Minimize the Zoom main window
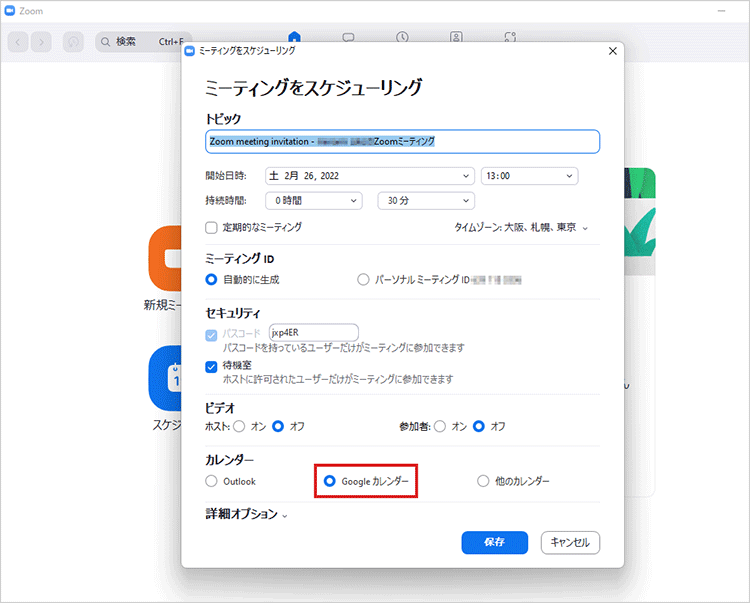 [721, 11]
